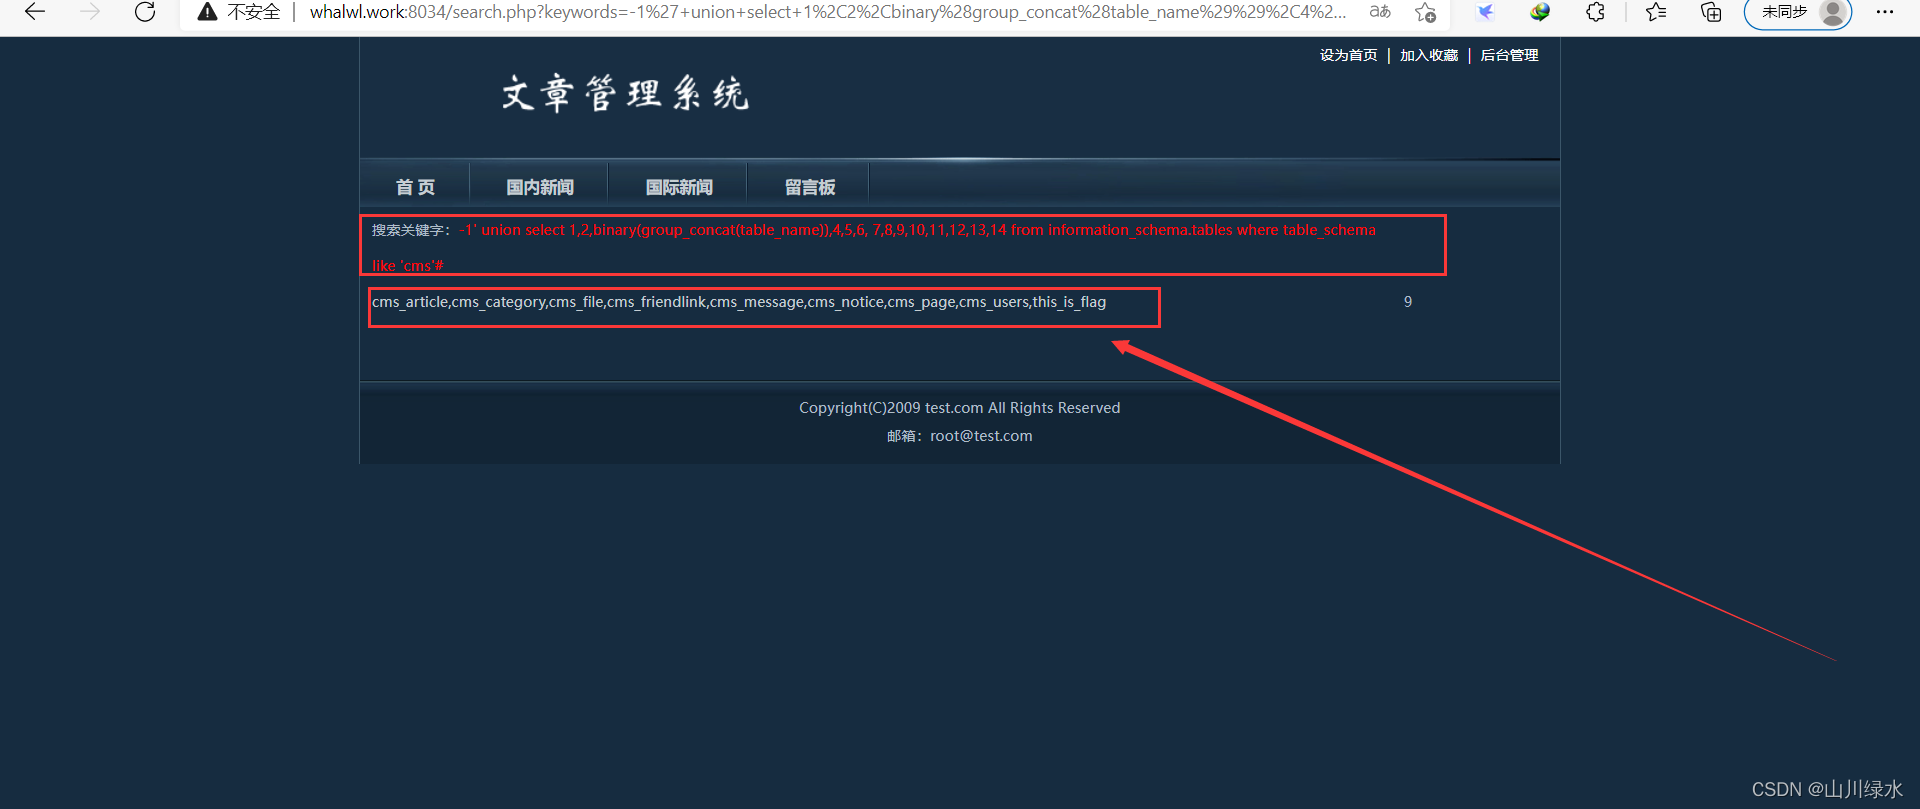
Task: Click the number 9 in the result row
Action: (1408, 302)
